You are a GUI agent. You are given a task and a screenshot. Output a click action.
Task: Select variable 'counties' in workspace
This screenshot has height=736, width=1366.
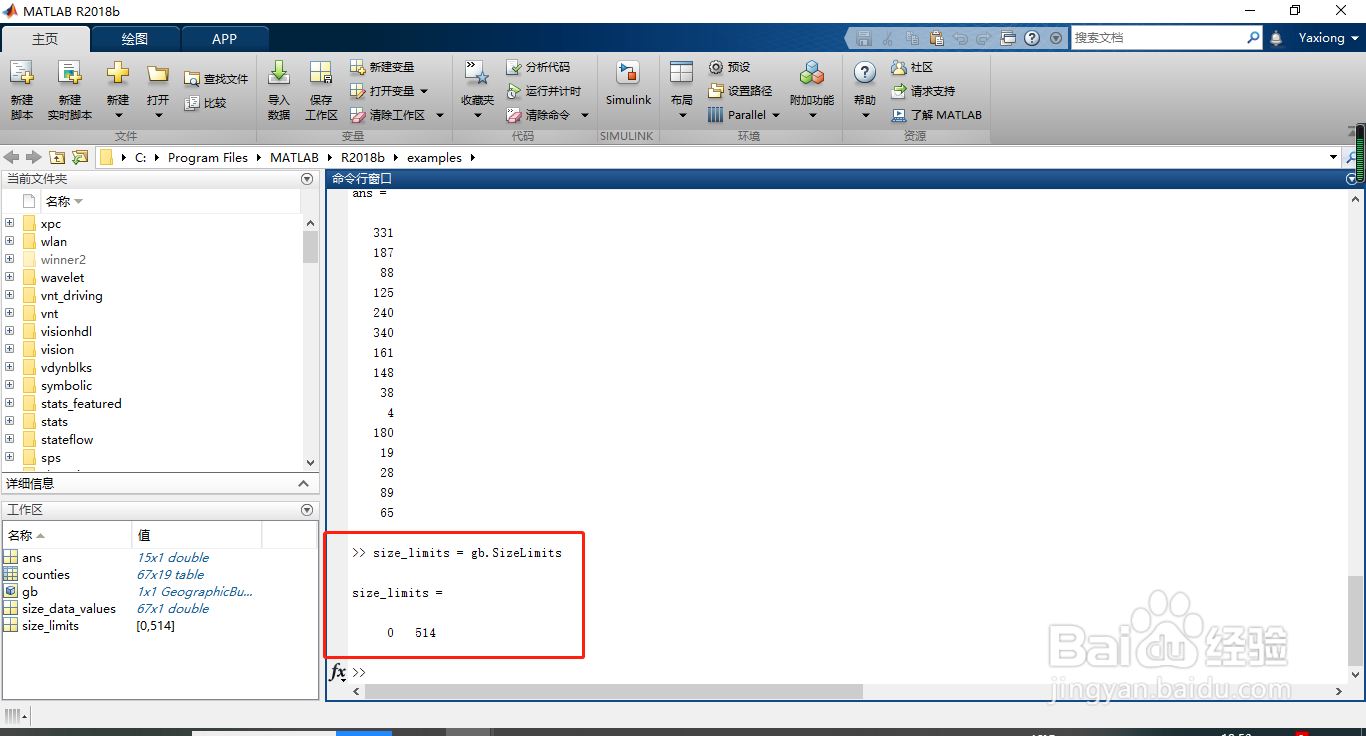(x=46, y=575)
